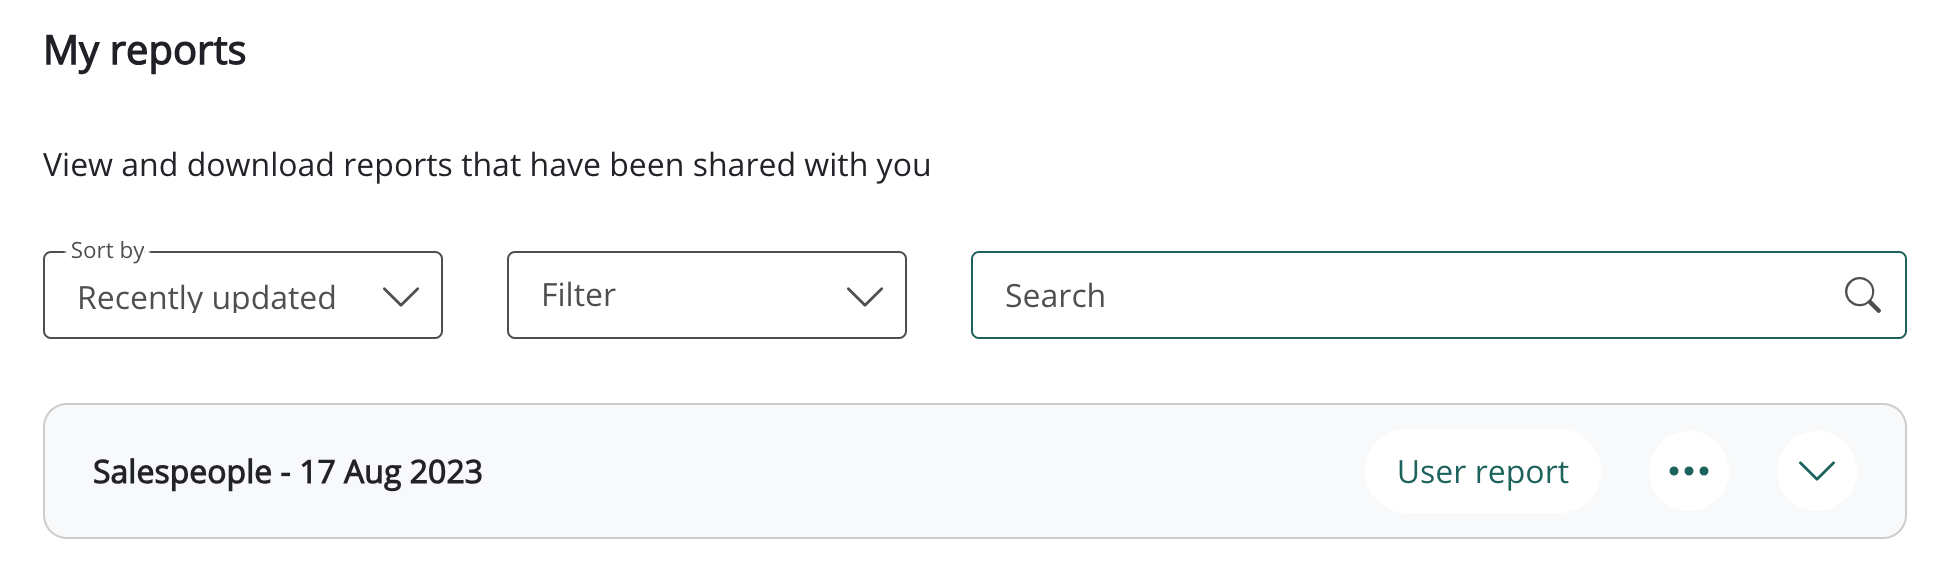The width and height of the screenshot is (1946, 580).
Task: Open the Filter dropdown
Action: coord(706,296)
